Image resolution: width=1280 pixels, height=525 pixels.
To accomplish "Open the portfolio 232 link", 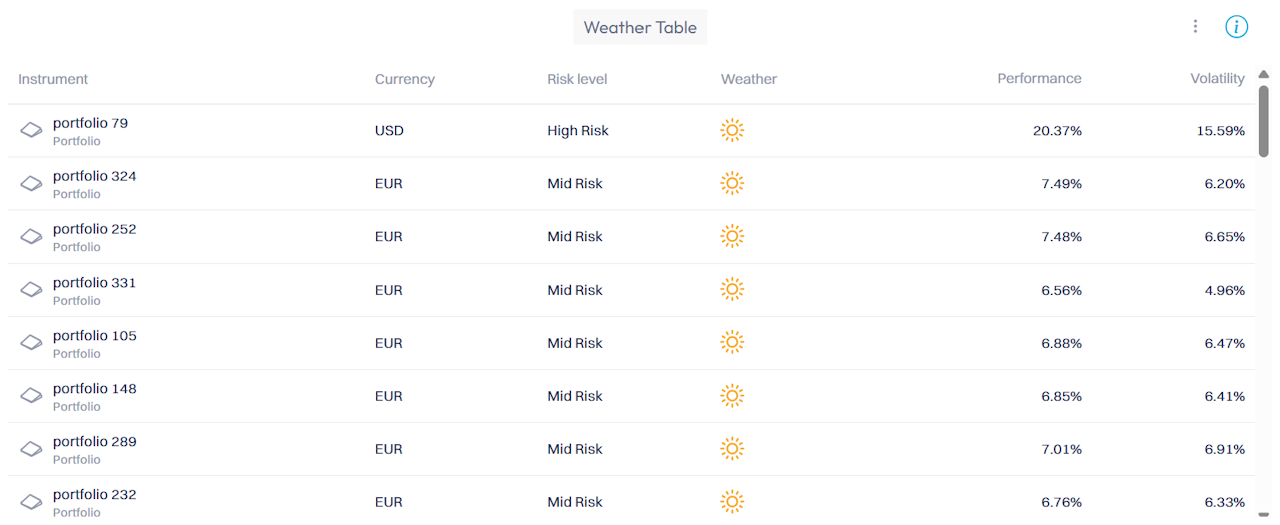I will point(95,494).
